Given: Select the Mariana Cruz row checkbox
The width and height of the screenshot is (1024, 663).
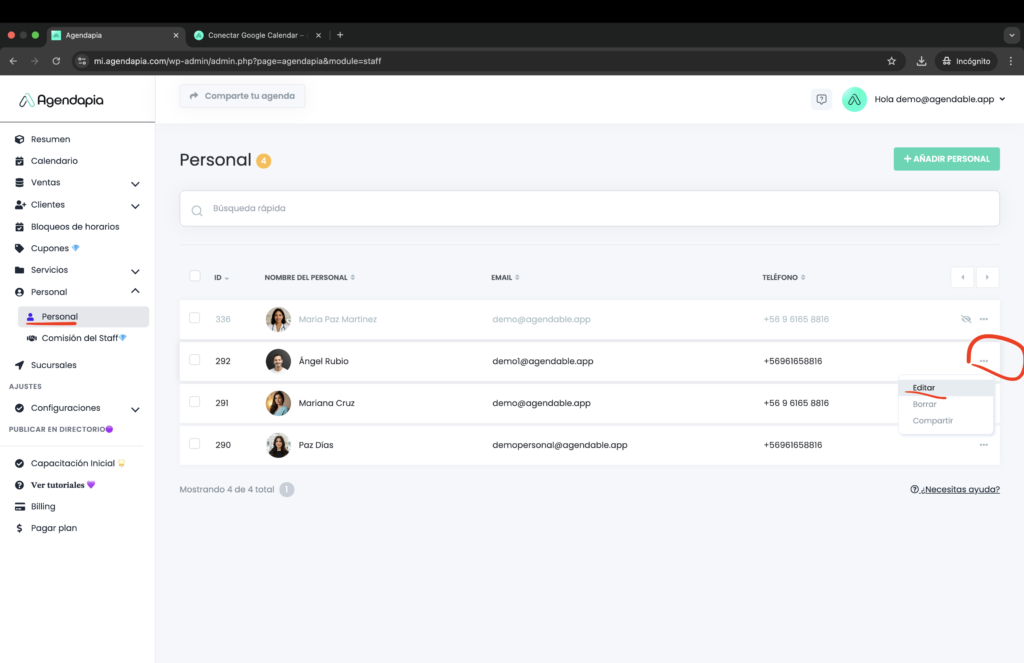Looking at the screenshot, I should click(x=195, y=402).
